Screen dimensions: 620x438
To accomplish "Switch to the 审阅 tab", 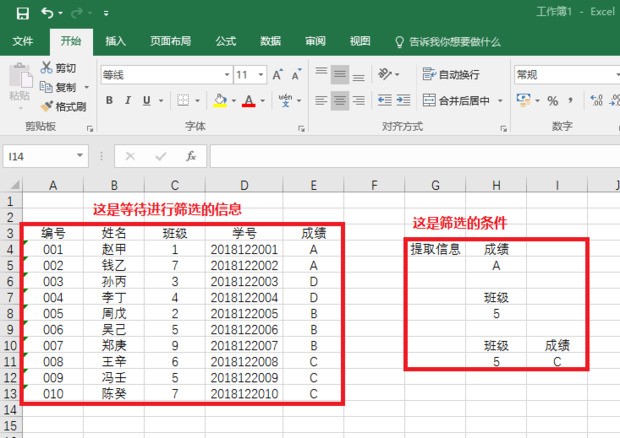I will [x=315, y=41].
